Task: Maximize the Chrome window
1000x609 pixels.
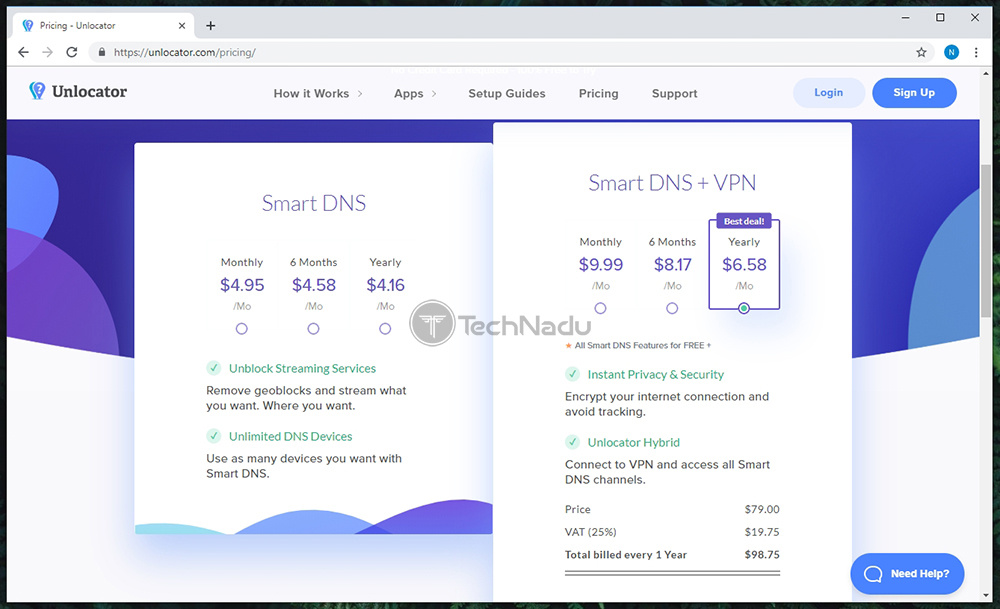Action: pyautogui.click(x=940, y=18)
